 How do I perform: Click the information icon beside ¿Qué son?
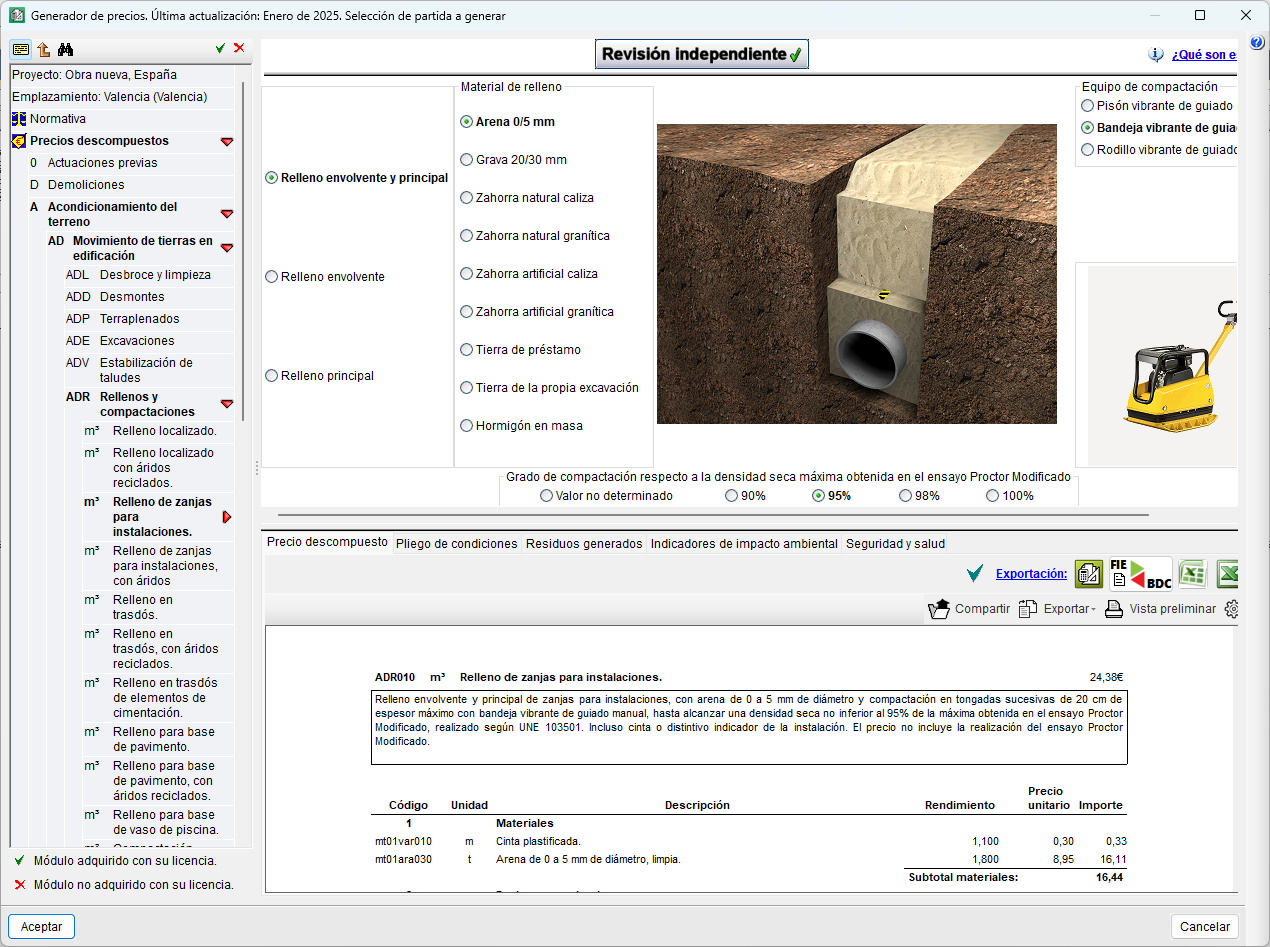point(1156,55)
